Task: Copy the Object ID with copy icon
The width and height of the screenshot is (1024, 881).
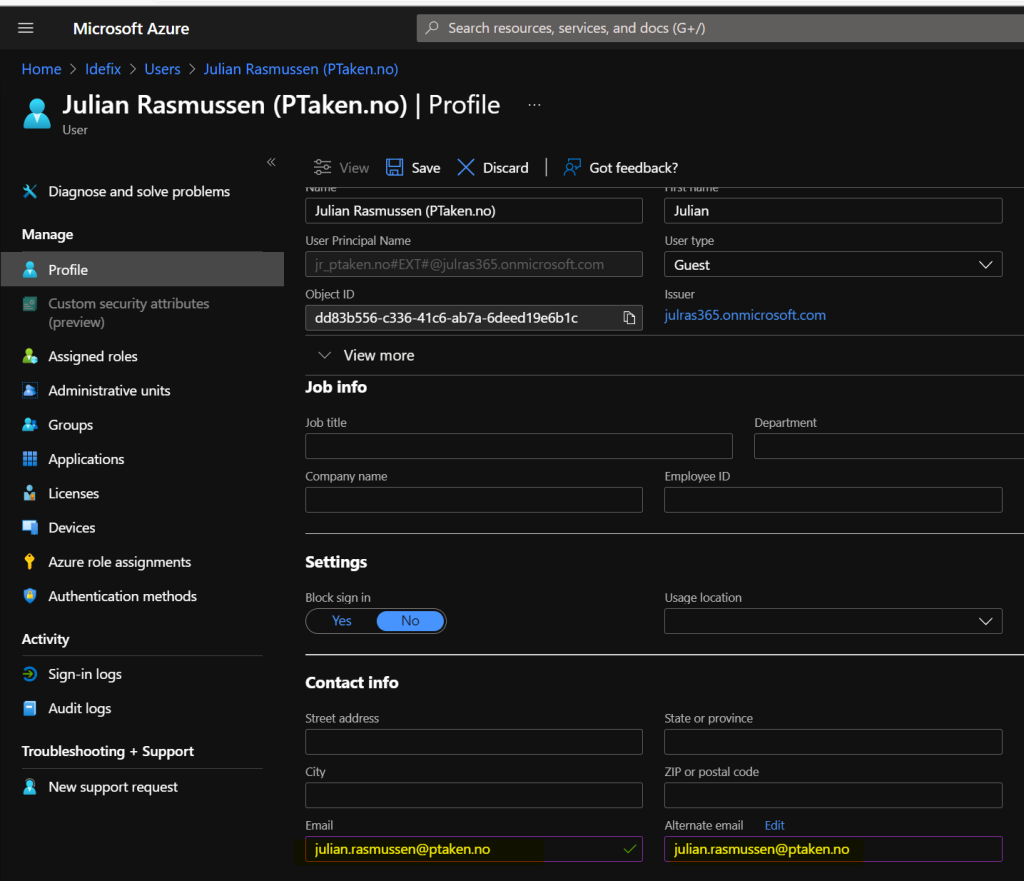Action: click(x=629, y=318)
